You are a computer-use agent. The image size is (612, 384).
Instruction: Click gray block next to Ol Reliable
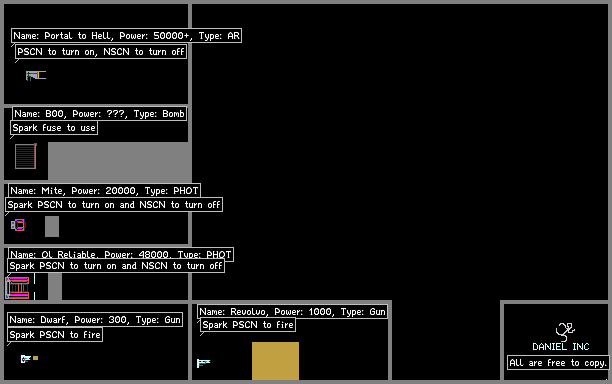point(55,286)
